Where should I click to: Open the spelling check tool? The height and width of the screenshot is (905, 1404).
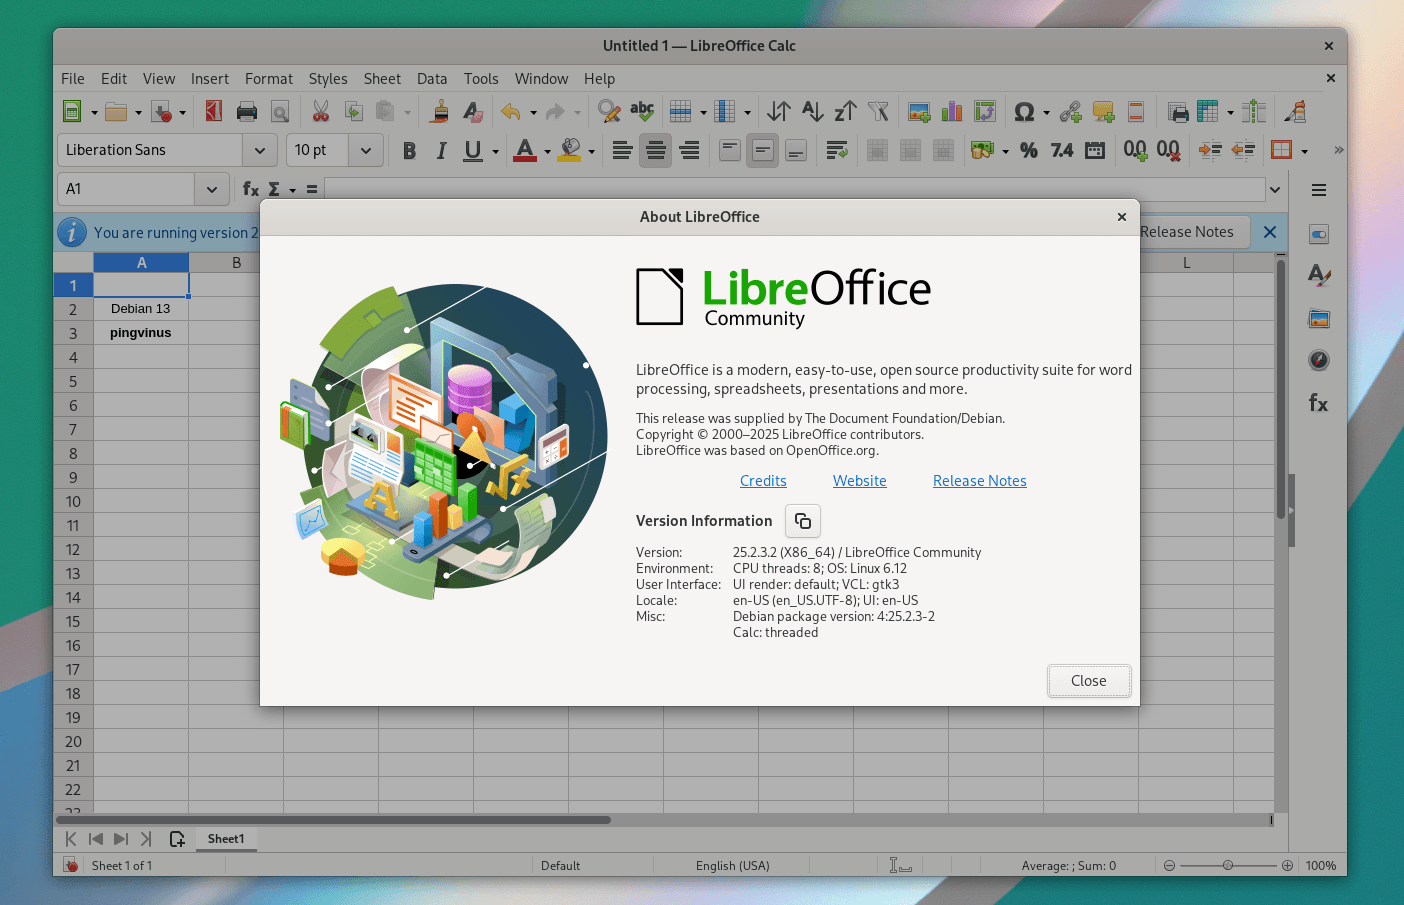pyautogui.click(x=642, y=112)
